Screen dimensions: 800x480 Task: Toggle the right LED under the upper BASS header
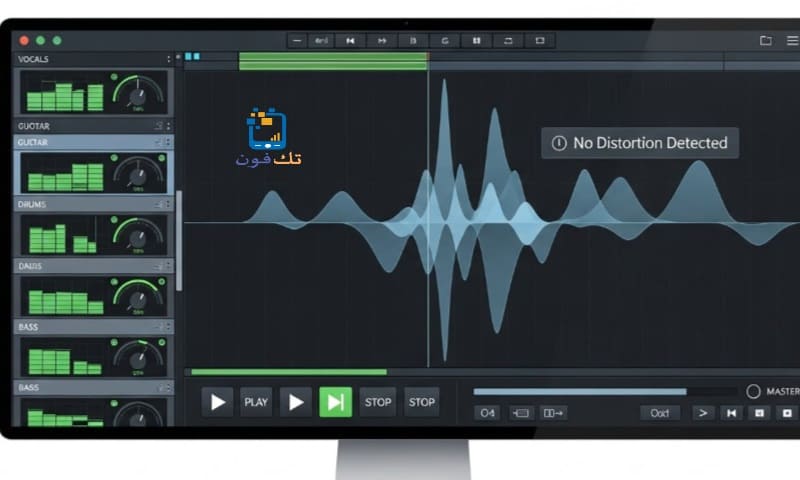[162, 342]
